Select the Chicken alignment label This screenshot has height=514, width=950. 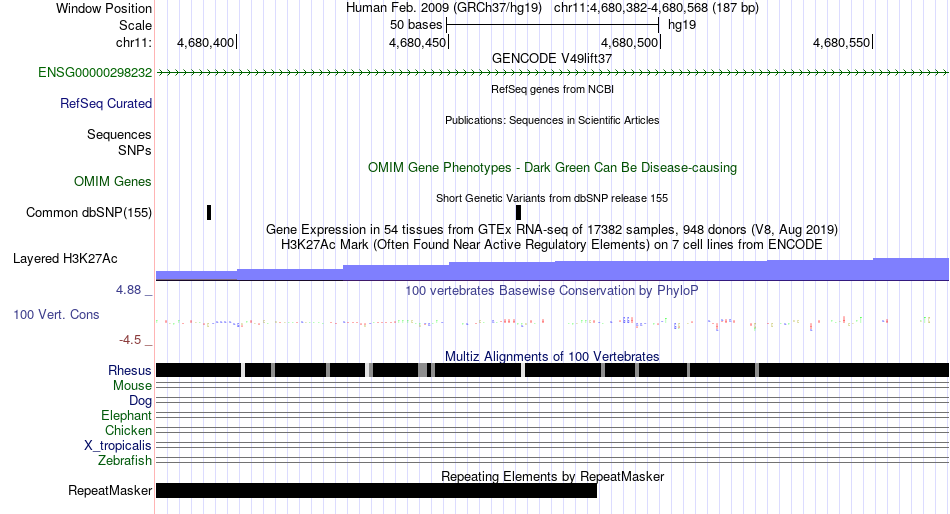(128, 430)
